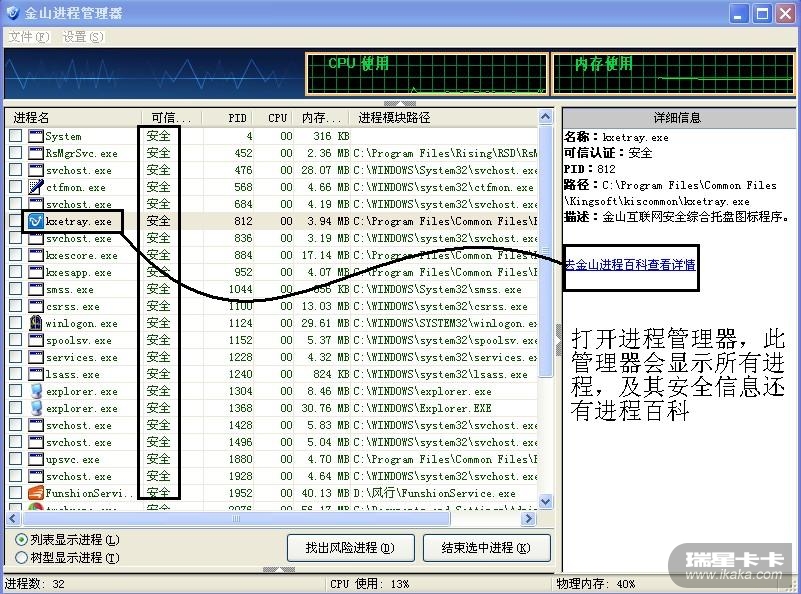Image resolution: width=801 pixels, height=594 pixels.
Task: Click the services.exe process icon
Action: 36,357
